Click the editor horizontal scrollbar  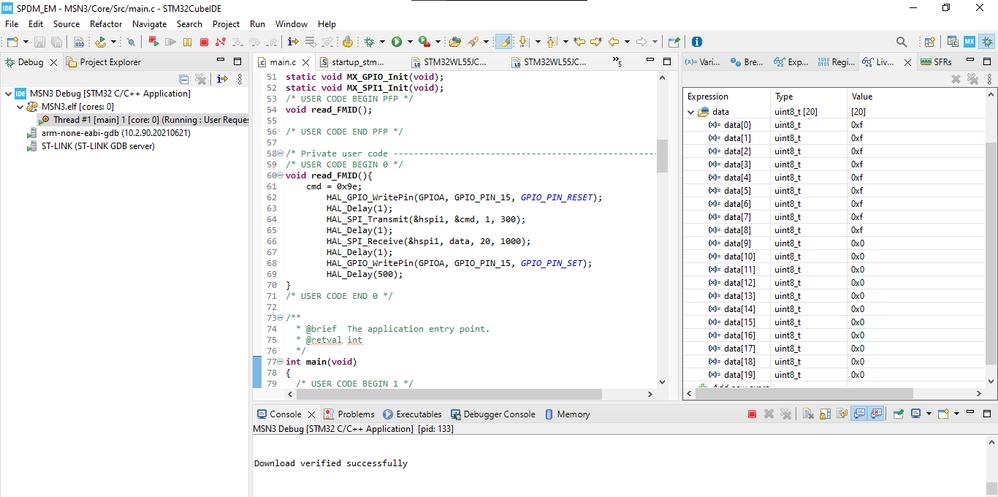pyautogui.click(x=451, y=394)
